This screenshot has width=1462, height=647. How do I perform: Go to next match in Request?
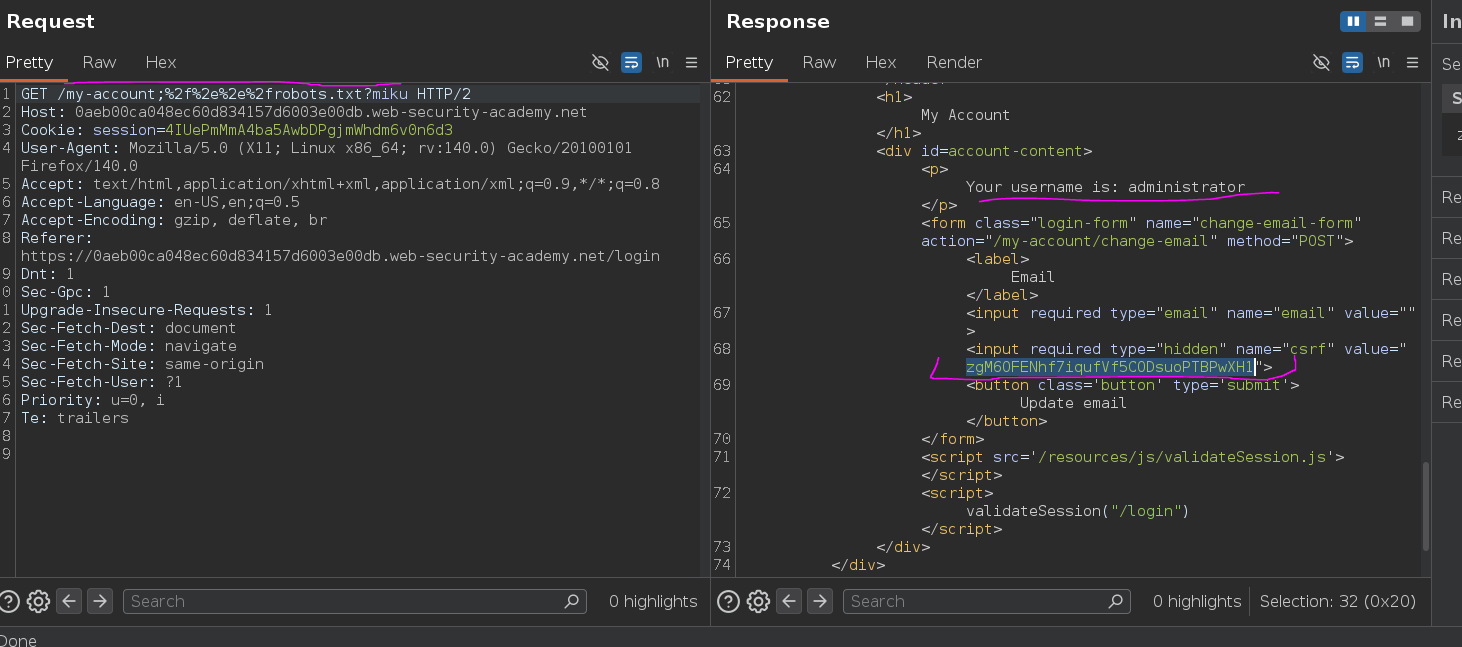pyautogui.click(x=99, y=601)
